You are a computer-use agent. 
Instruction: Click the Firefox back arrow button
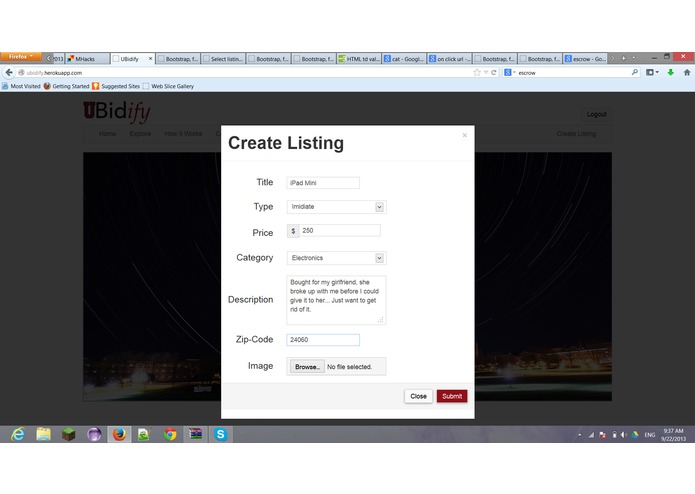click(x=9, y=72)
